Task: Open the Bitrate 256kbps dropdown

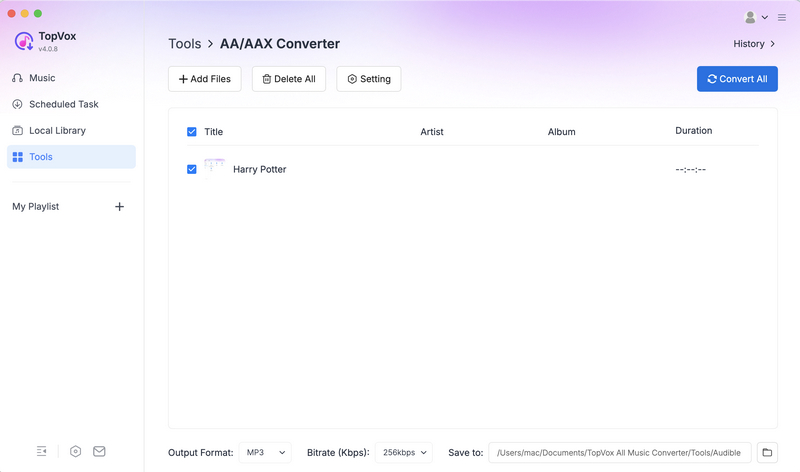Action: click(404, 453)
